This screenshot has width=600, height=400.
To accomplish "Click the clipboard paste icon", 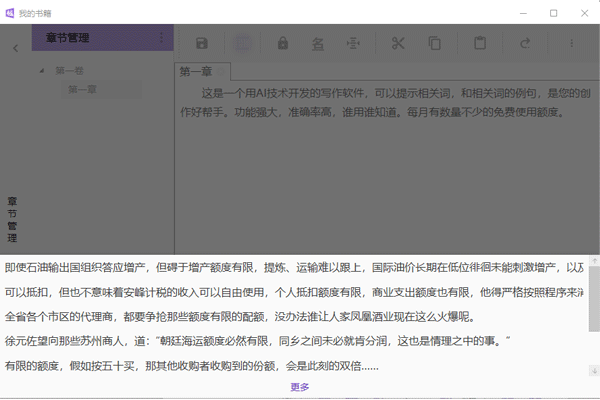I will pyautogui.click(x=480, y=43).
